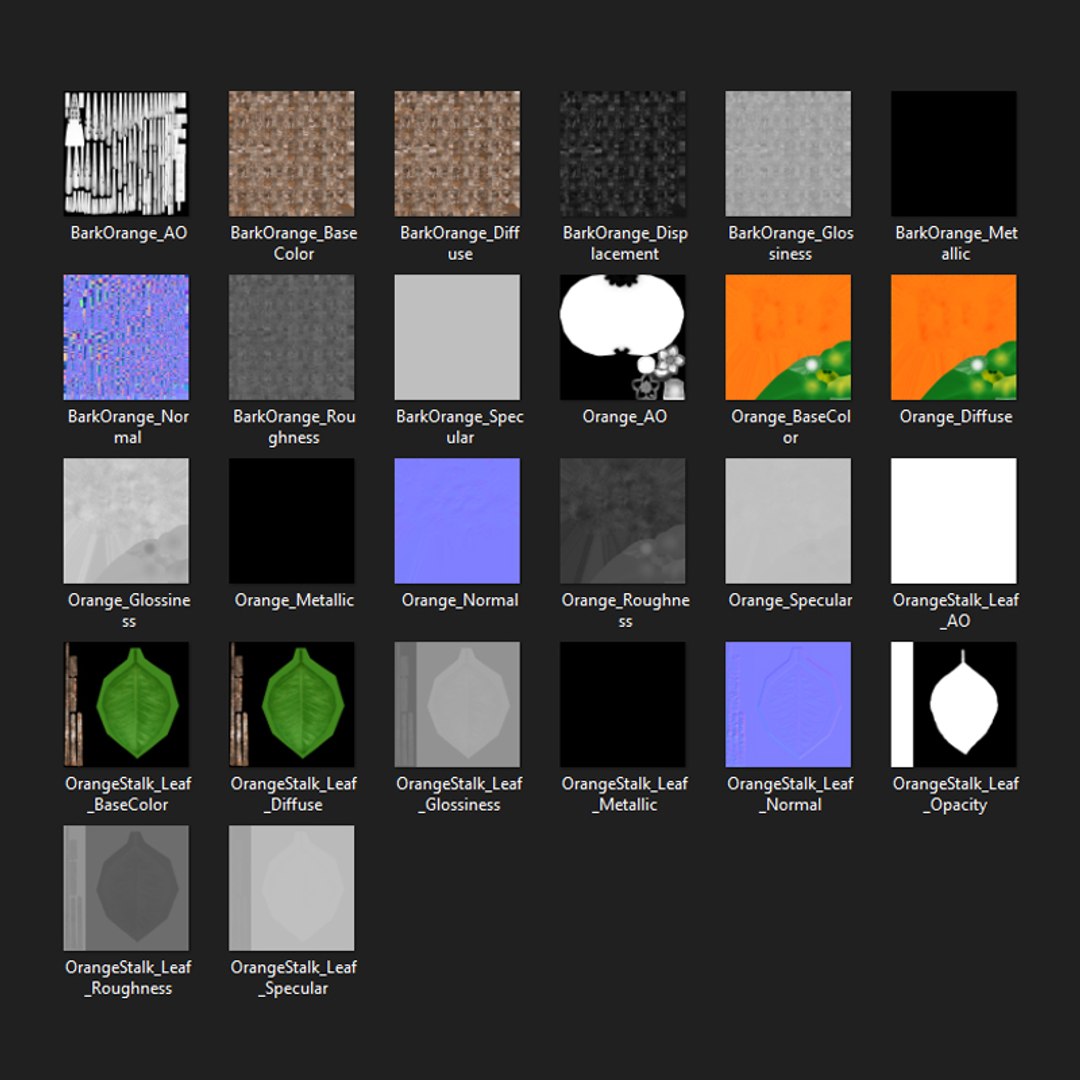Choose the OrangeStalk_Leaf_Metallic thumbnail
Image resolution: width=1080 pixels, height=1080 pixels.
[623, 705]
